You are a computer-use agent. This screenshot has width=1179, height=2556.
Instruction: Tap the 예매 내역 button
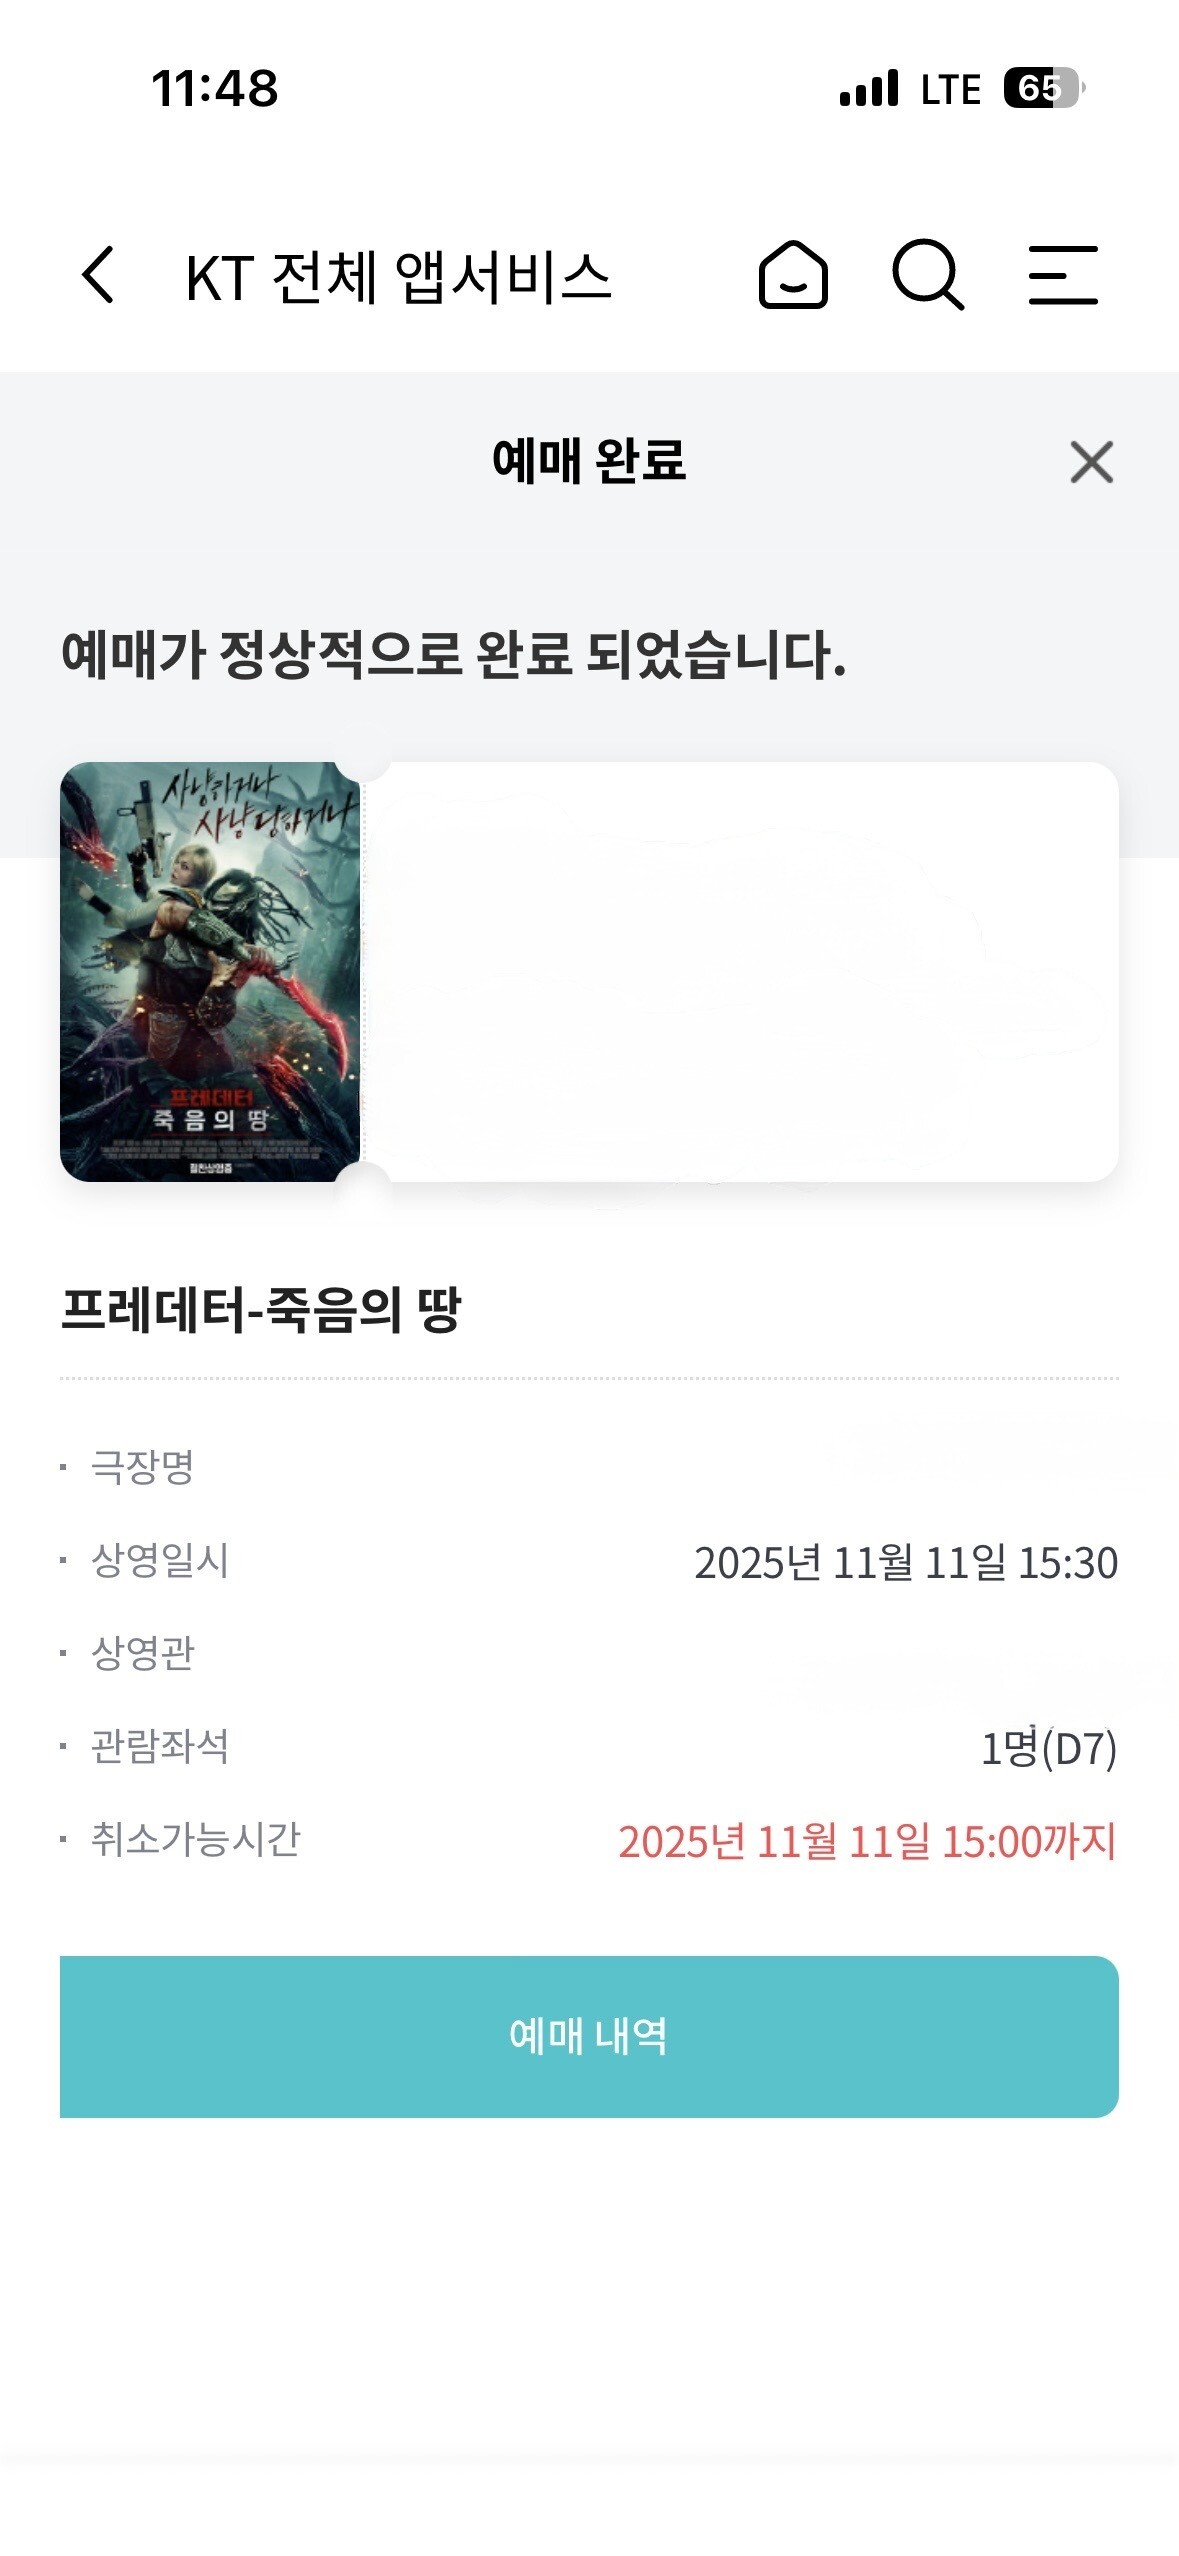click(589, 2036)
